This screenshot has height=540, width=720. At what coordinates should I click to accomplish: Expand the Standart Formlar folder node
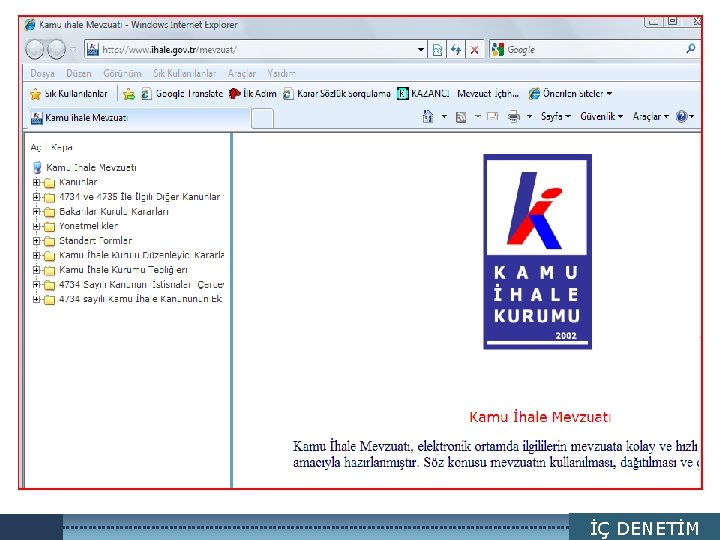coord(36,241)
